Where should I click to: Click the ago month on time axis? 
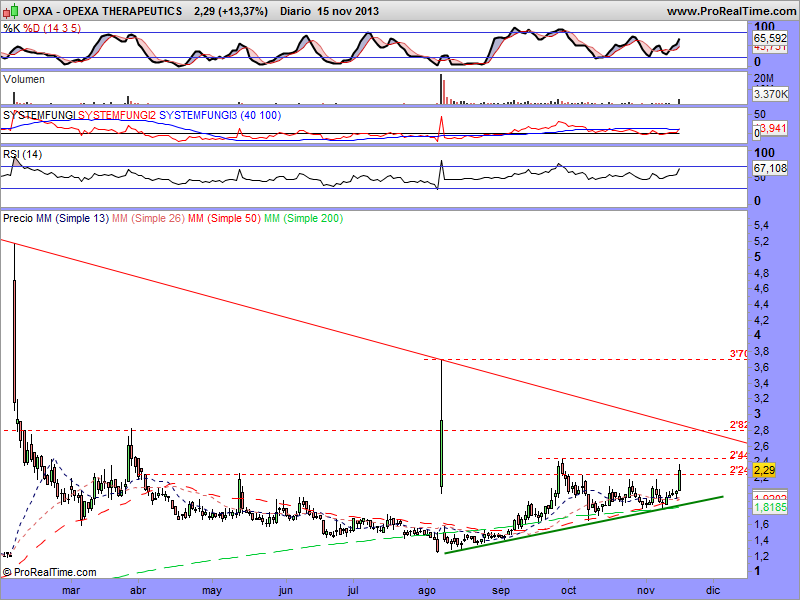tap(427, 590)
